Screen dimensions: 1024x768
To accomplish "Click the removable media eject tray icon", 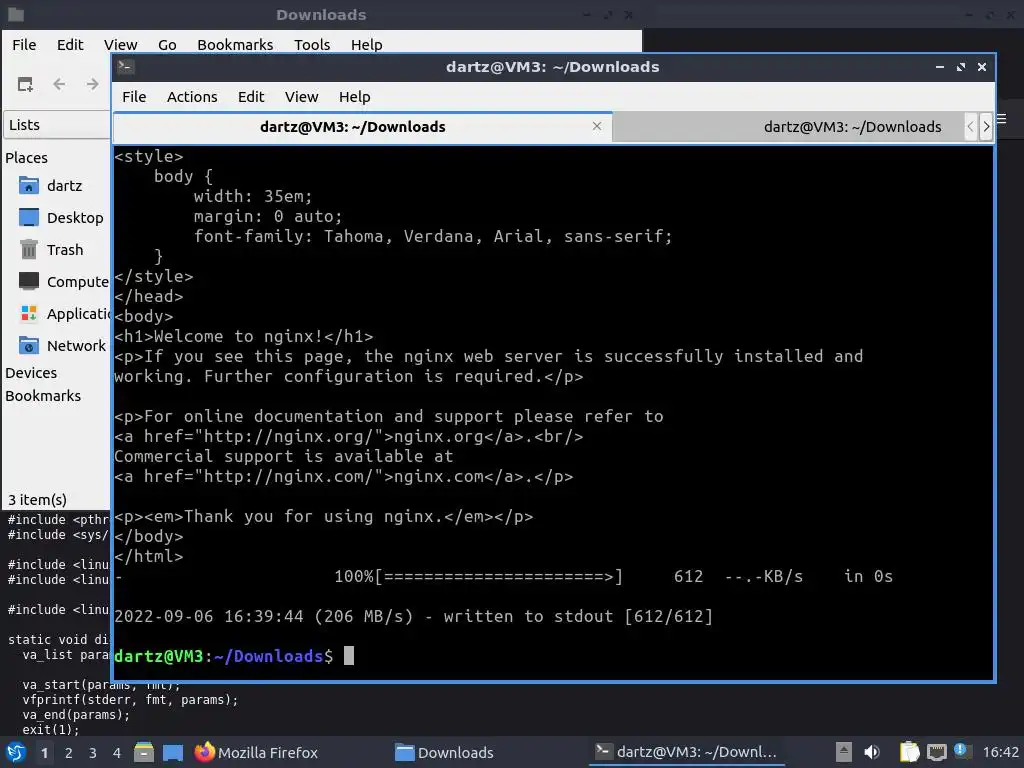I will pos(844,752).
